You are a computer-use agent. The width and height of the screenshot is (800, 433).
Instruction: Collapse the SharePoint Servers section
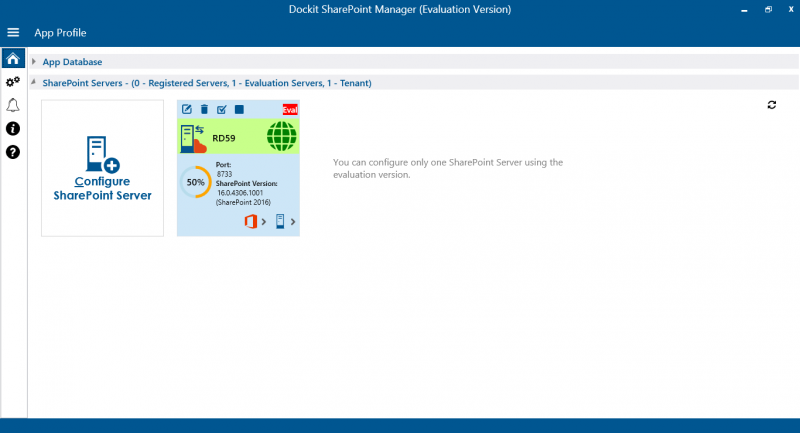pos(34,82)
